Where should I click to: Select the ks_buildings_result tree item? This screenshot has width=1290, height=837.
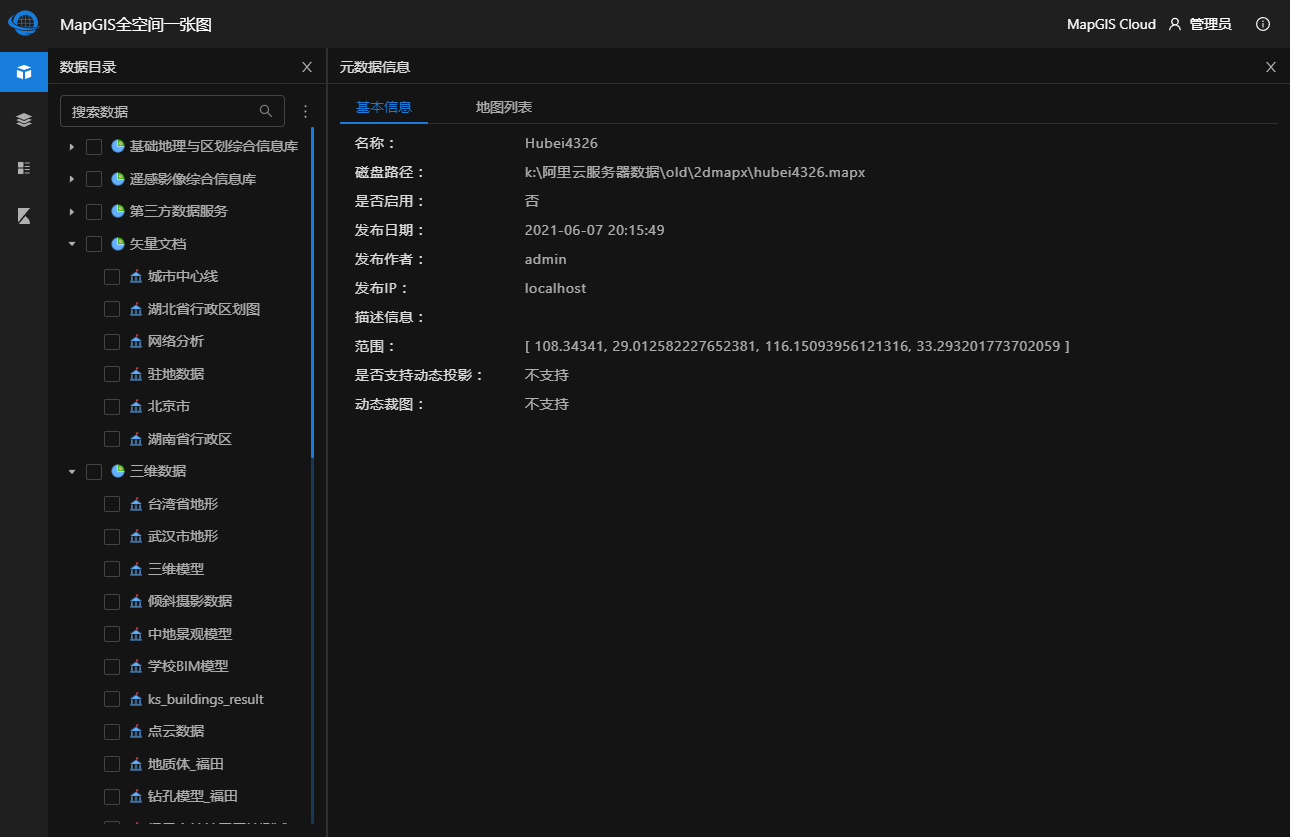point(206,699)
